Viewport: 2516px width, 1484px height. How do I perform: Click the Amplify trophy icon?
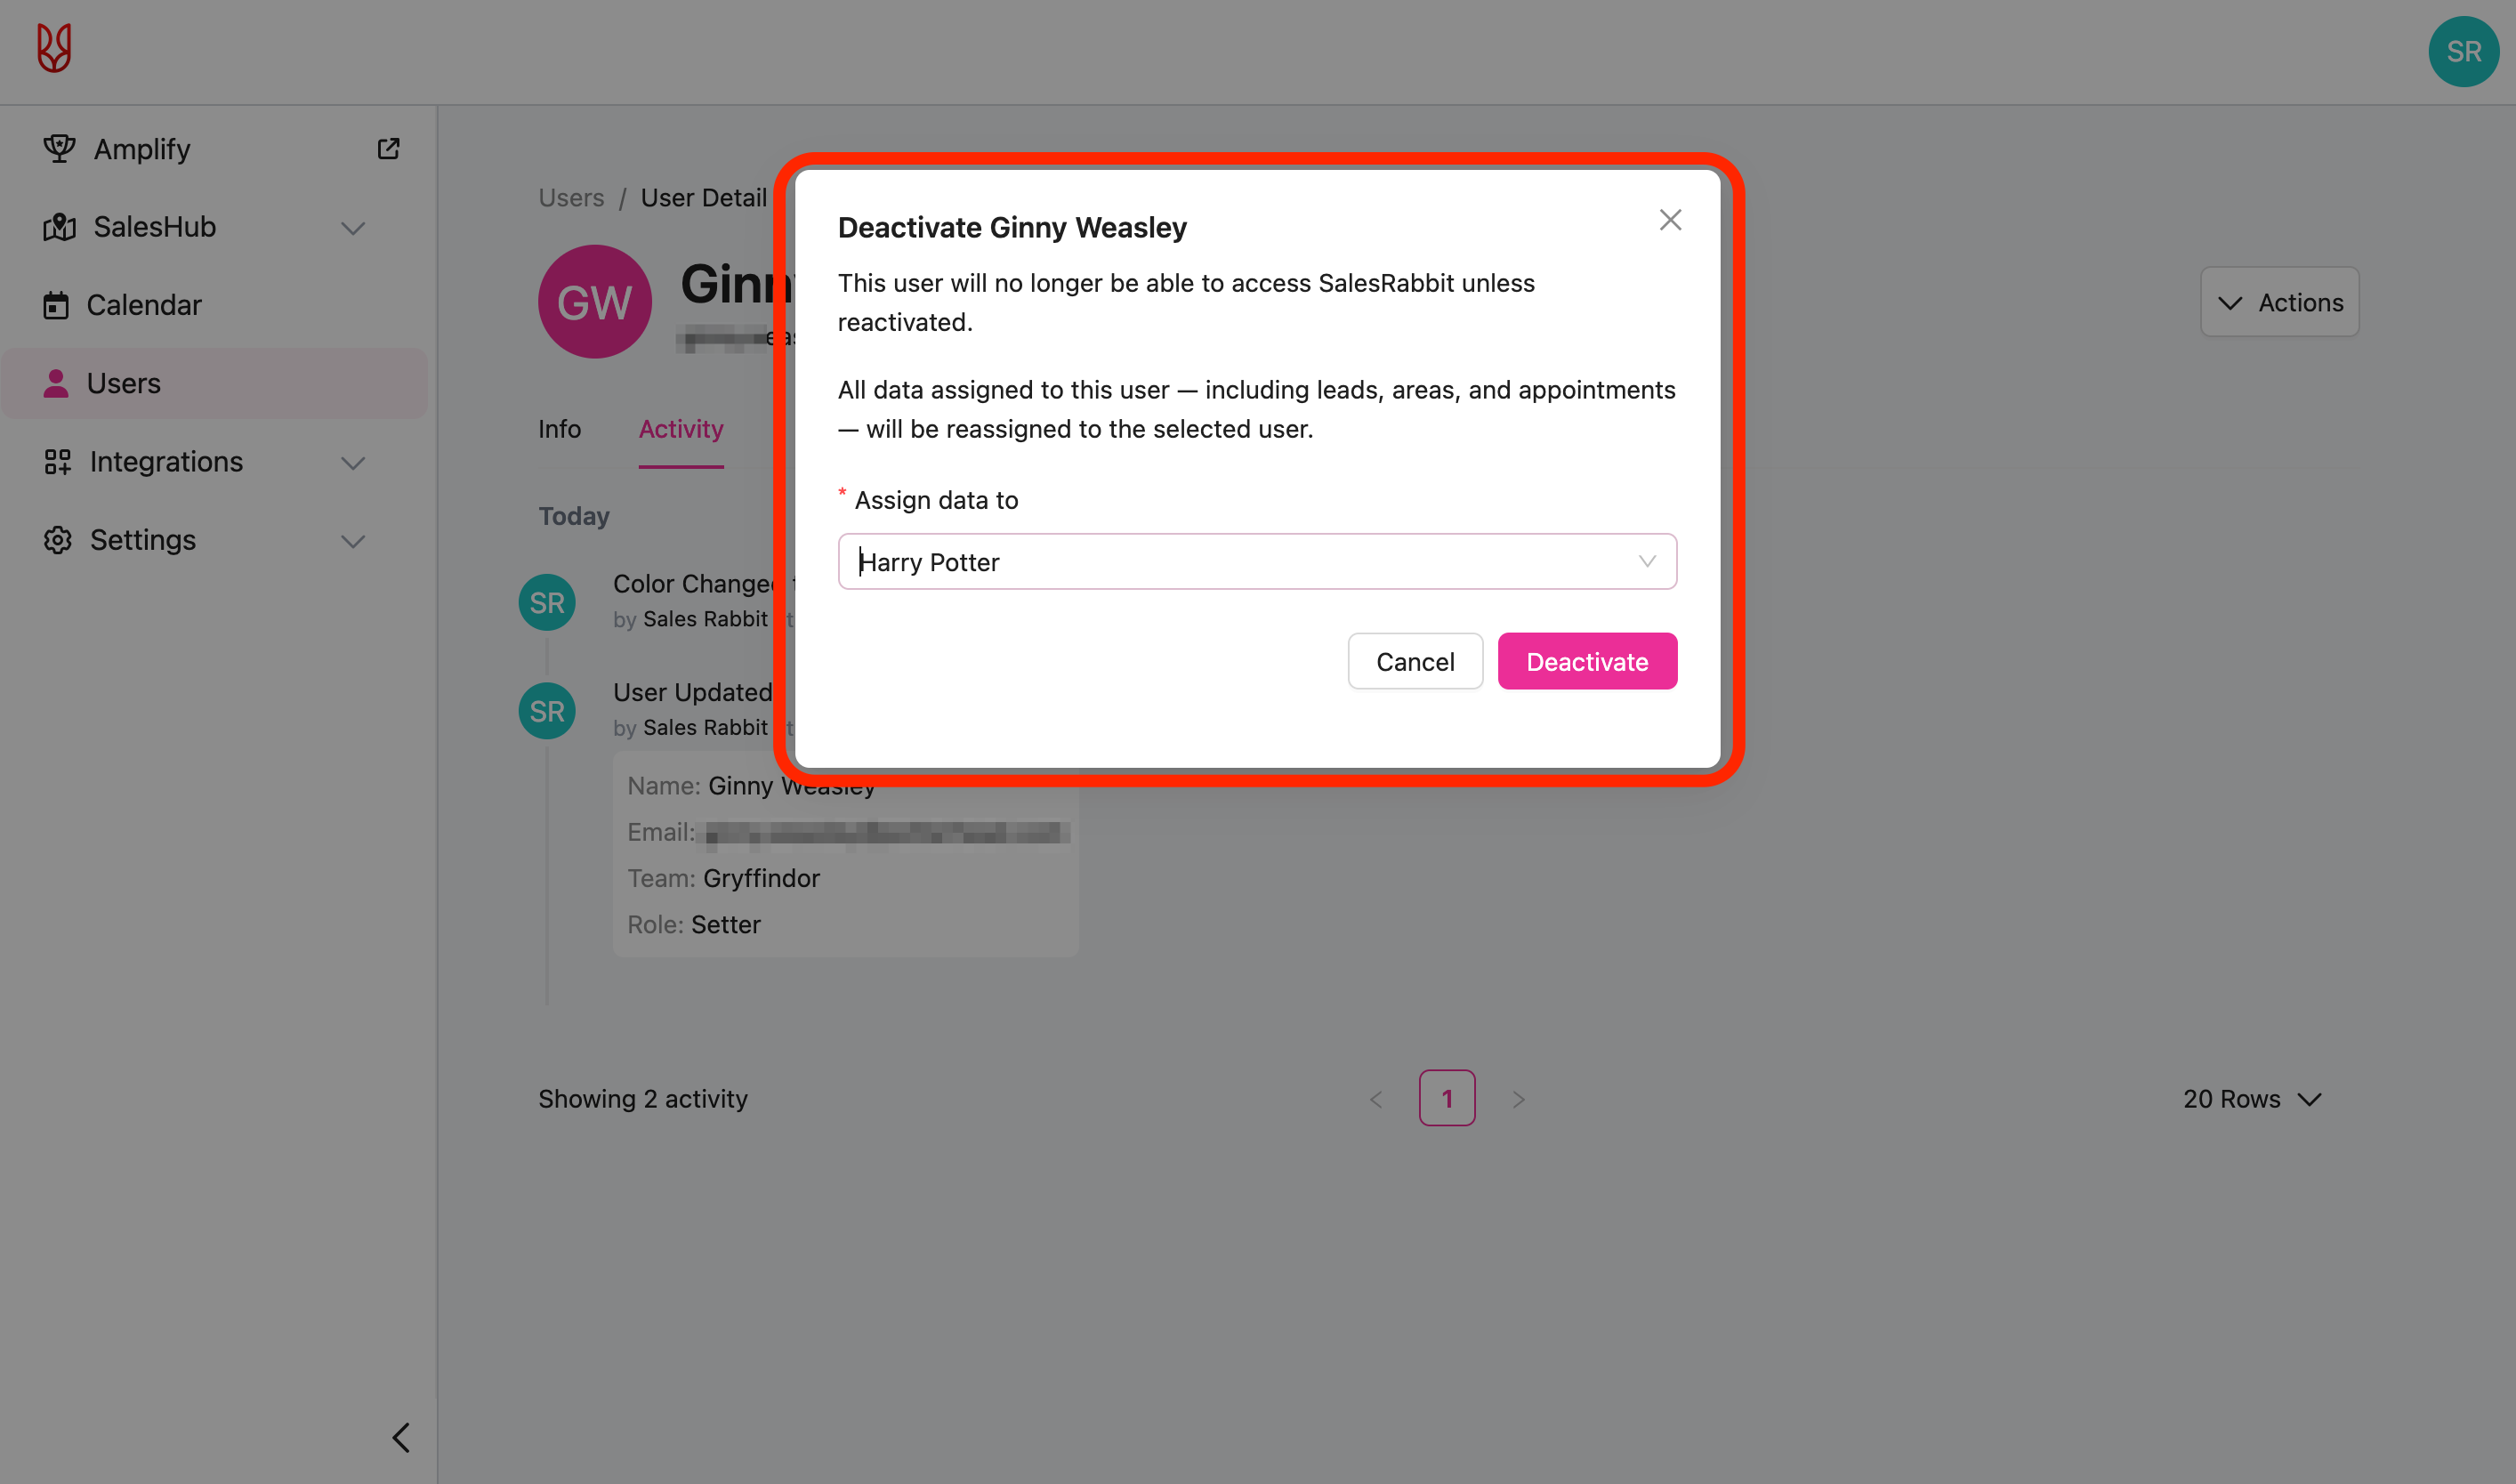point(59,149)
